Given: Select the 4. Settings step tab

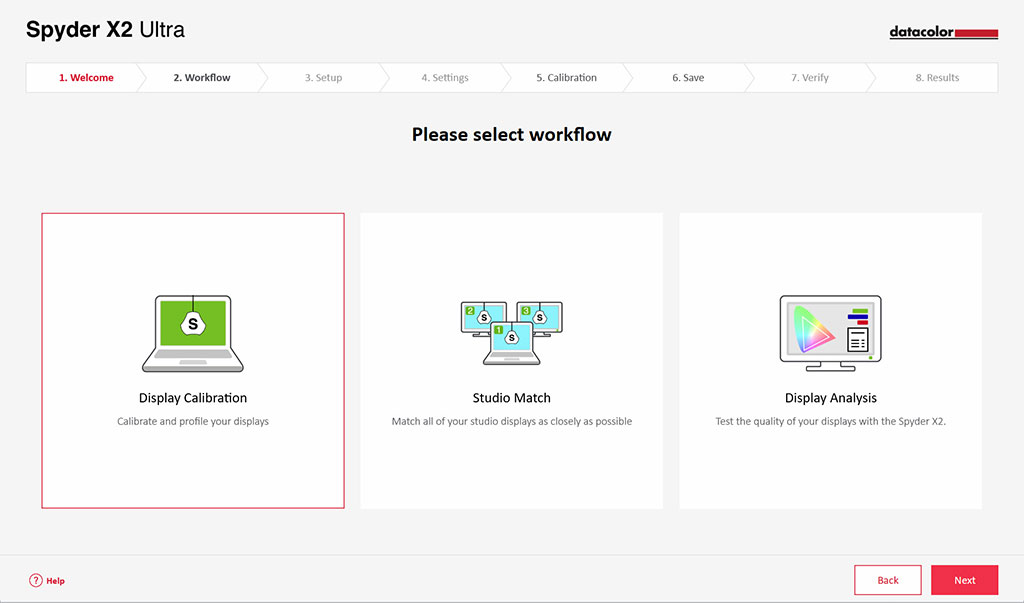Looking at the screenshot, I should click(445, 77).
